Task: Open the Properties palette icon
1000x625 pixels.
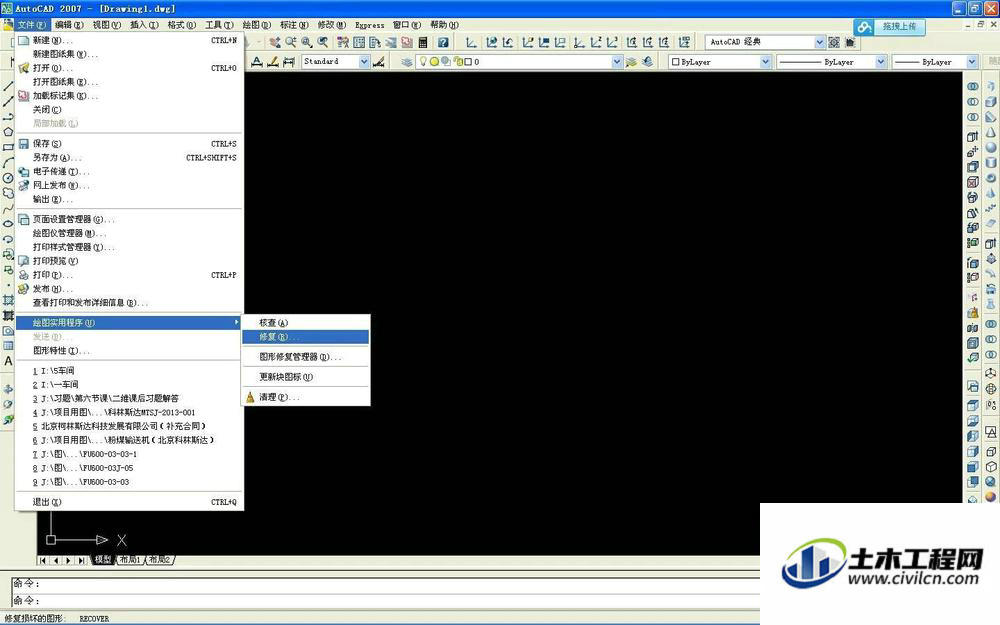Action: pos(342,42)
